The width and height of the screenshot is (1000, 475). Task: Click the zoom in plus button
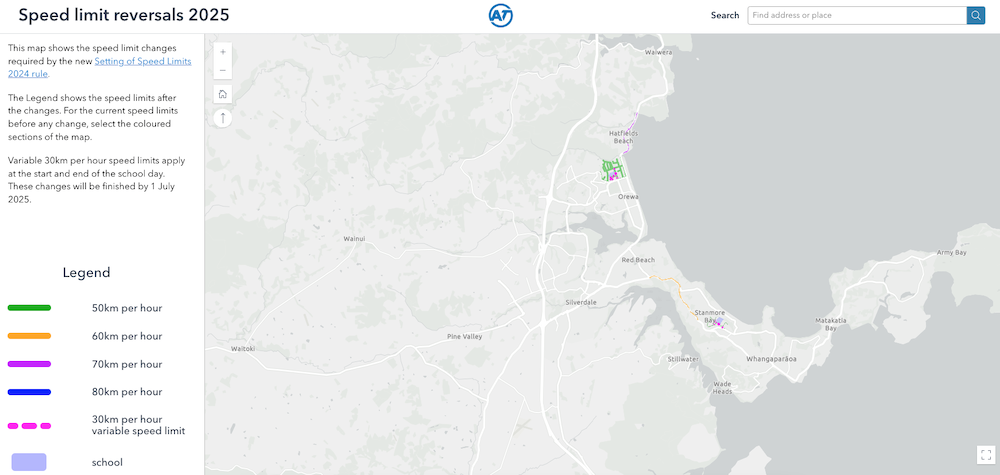click(x=223, y=51)
